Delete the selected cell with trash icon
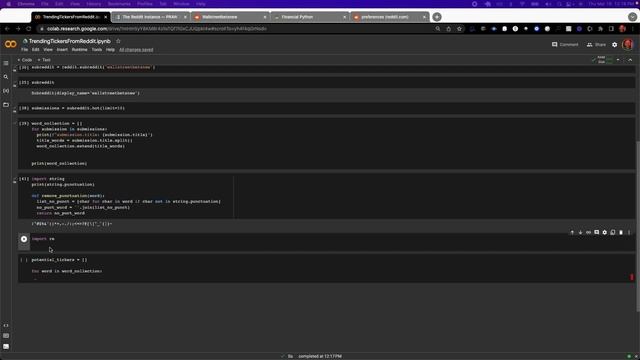This screenshot has width=640, height=360. click(x=621, y=232)
